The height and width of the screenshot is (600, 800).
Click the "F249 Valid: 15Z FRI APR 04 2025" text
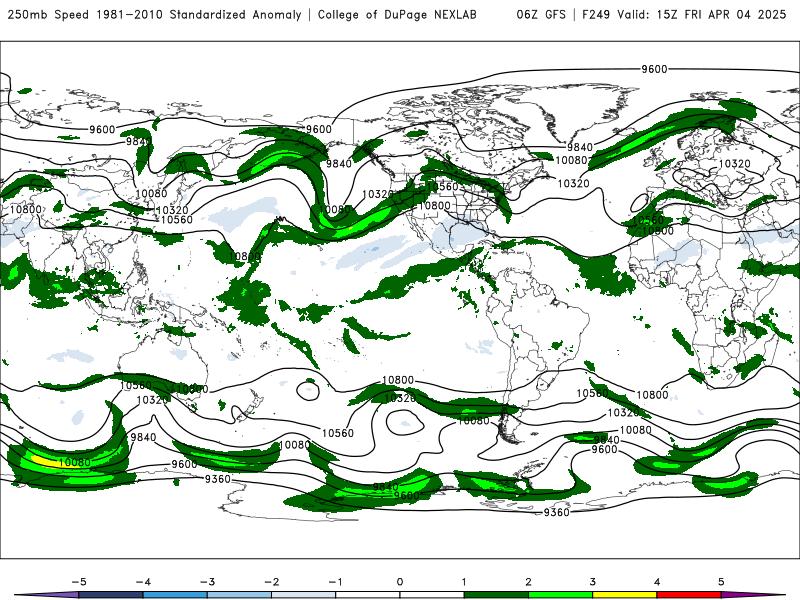coord(684,15)
